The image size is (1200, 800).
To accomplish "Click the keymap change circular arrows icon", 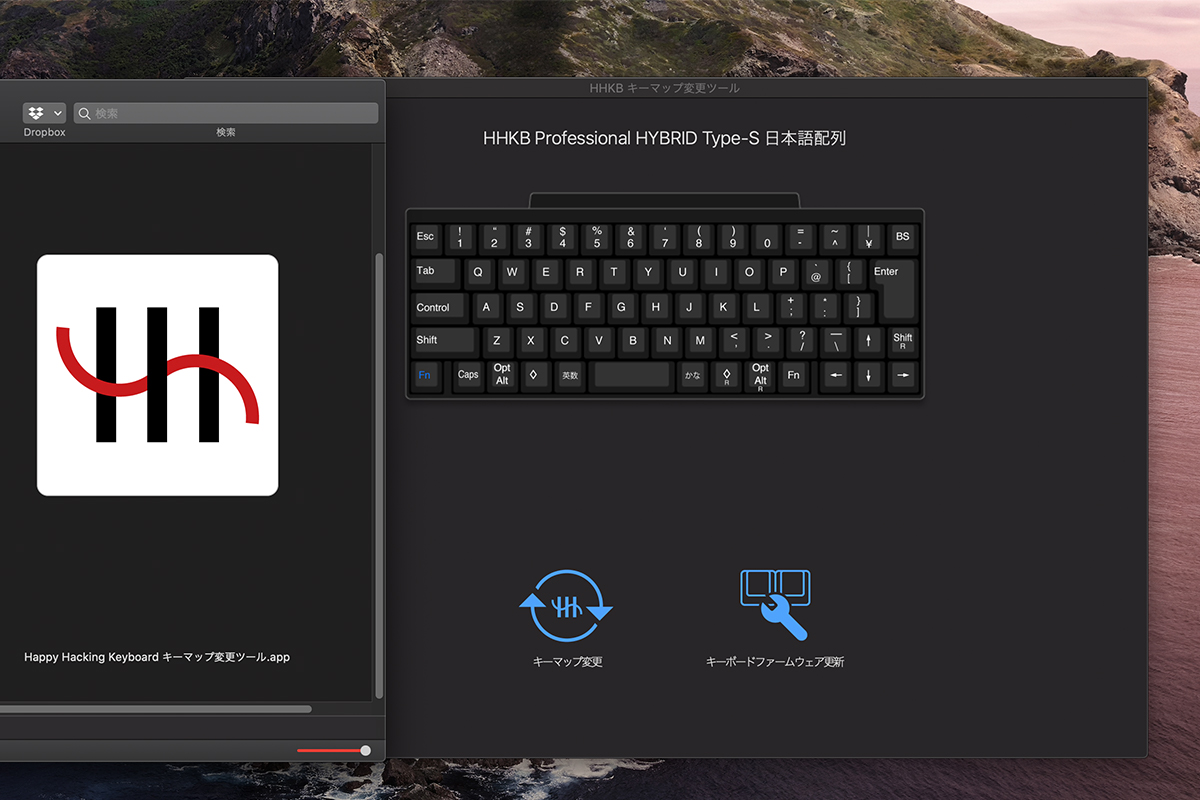I will pos(566,605).
